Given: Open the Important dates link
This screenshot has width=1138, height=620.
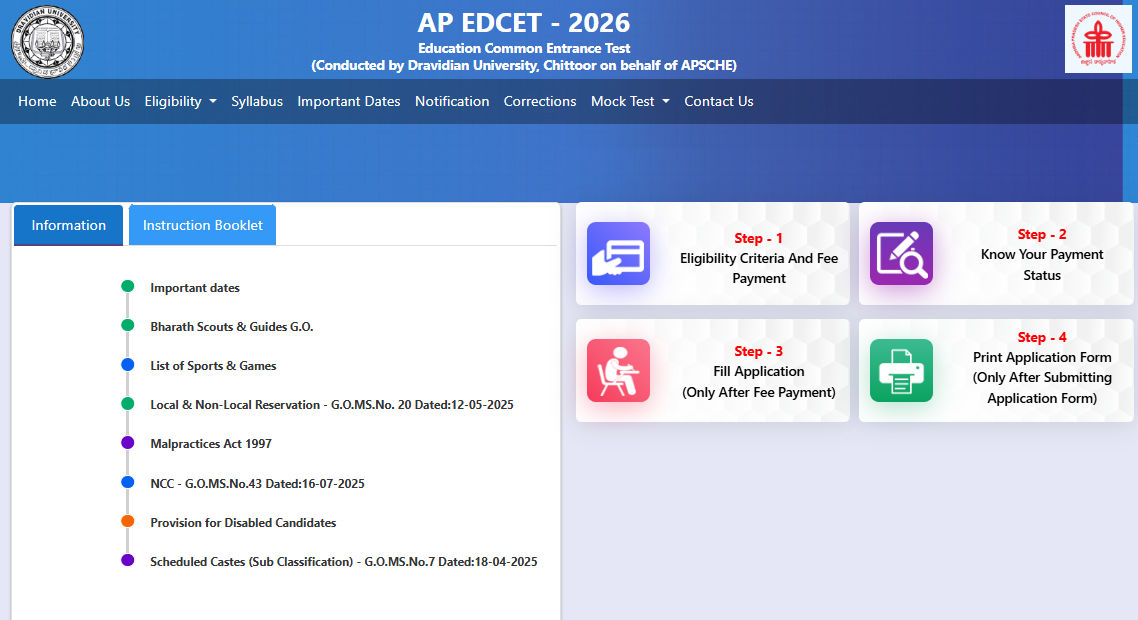Looking at the screenshot, I should pos(195,288).
